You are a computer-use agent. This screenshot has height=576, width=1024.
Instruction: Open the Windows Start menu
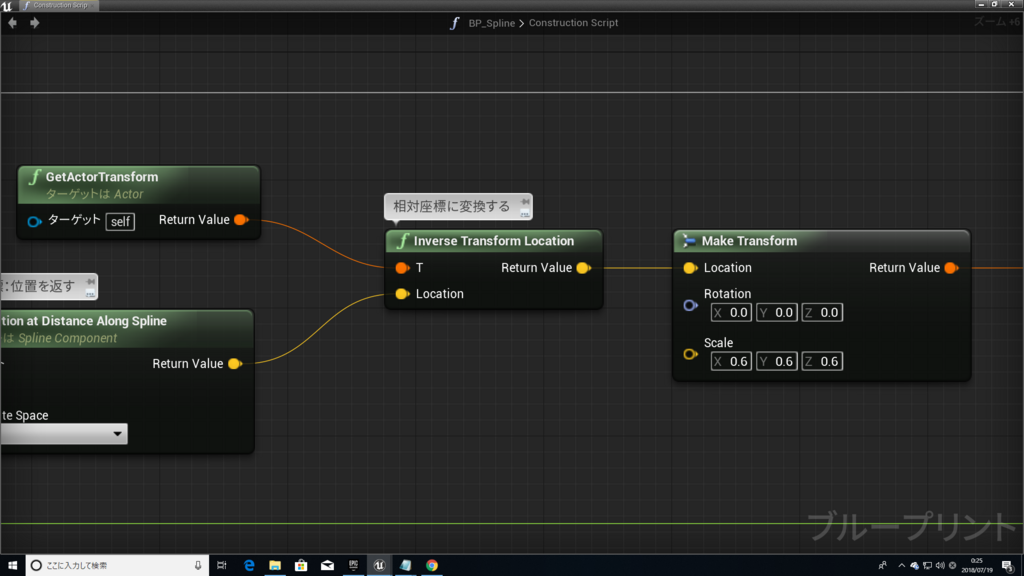12,566
